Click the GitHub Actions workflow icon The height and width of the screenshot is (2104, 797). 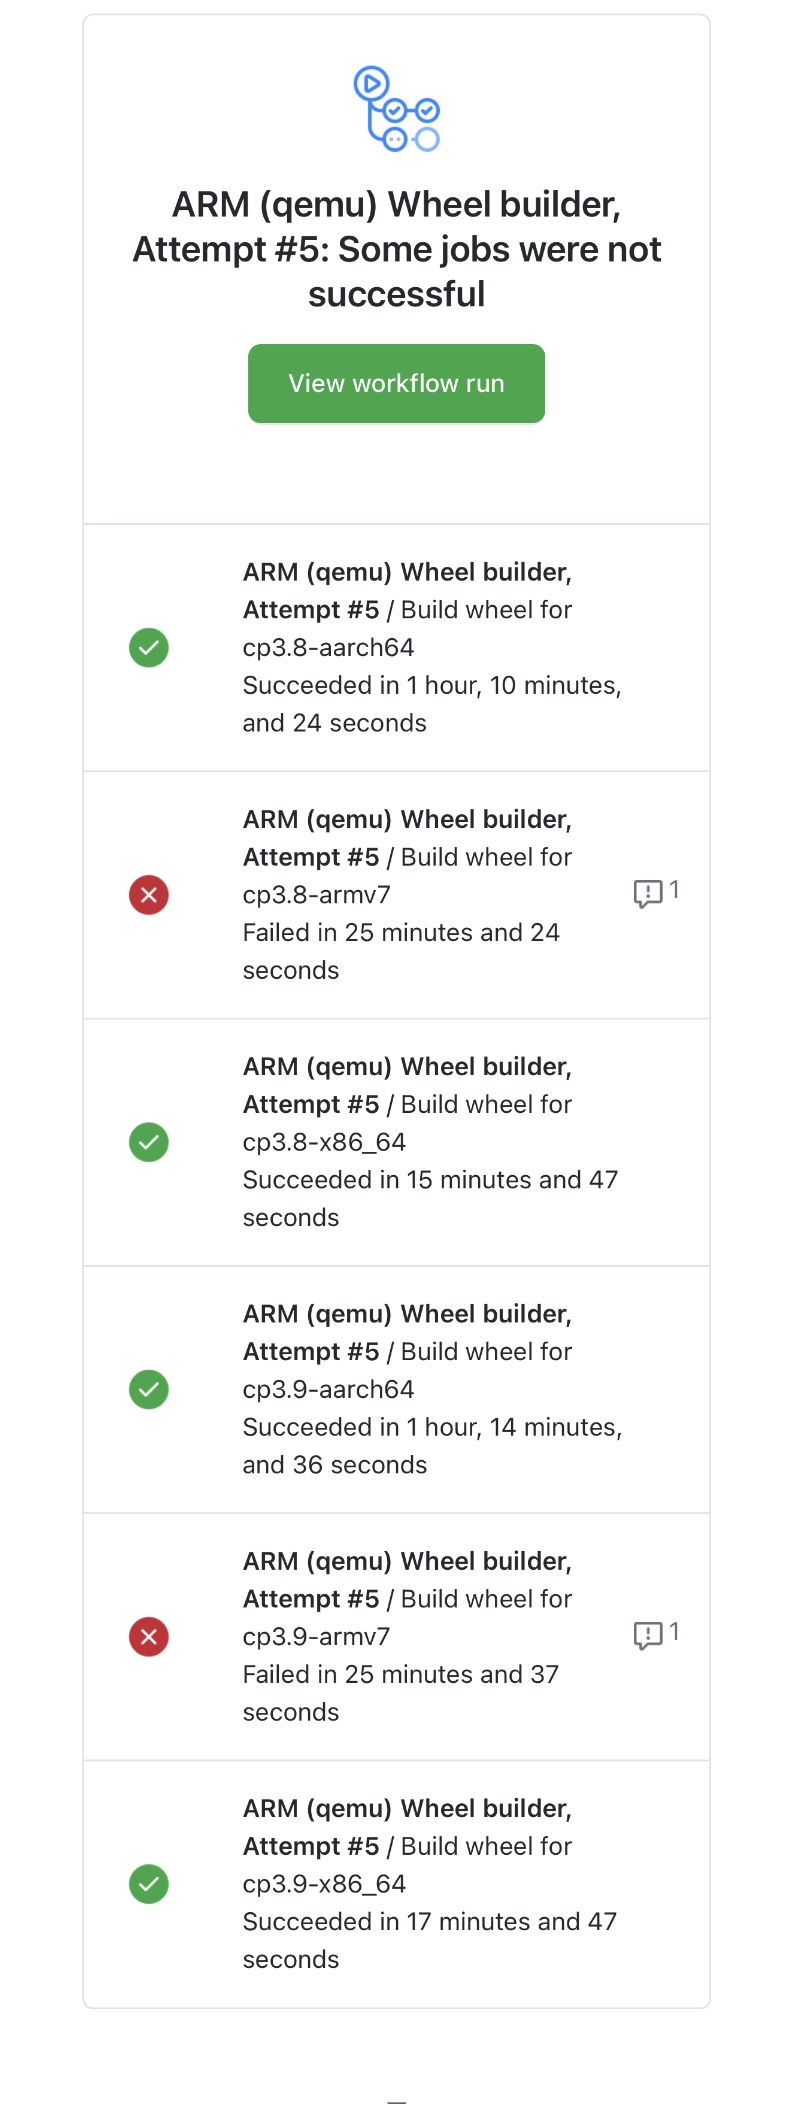[397, 109]
